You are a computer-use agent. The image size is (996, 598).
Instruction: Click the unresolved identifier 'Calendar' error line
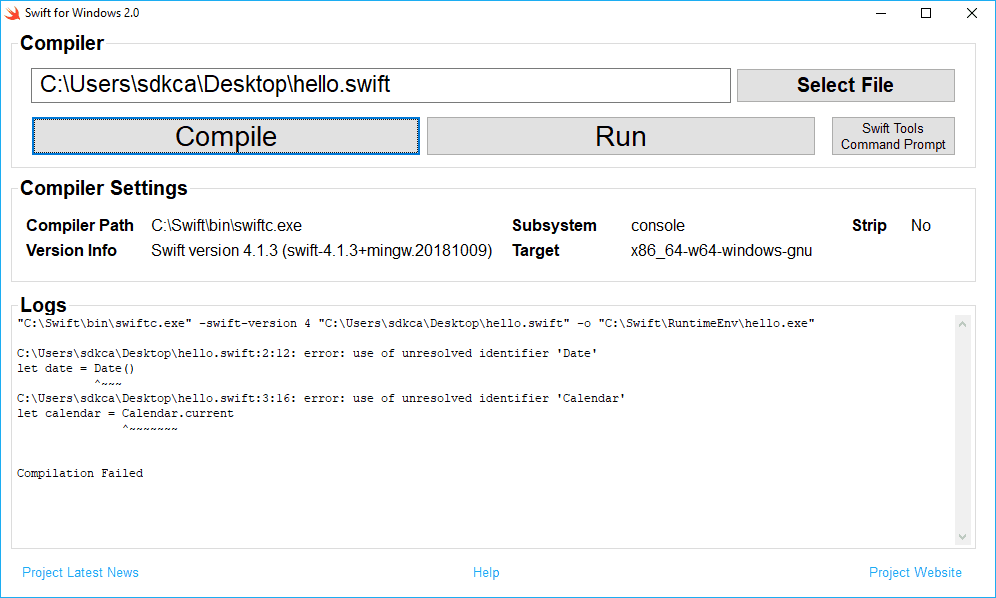(321, 398)
